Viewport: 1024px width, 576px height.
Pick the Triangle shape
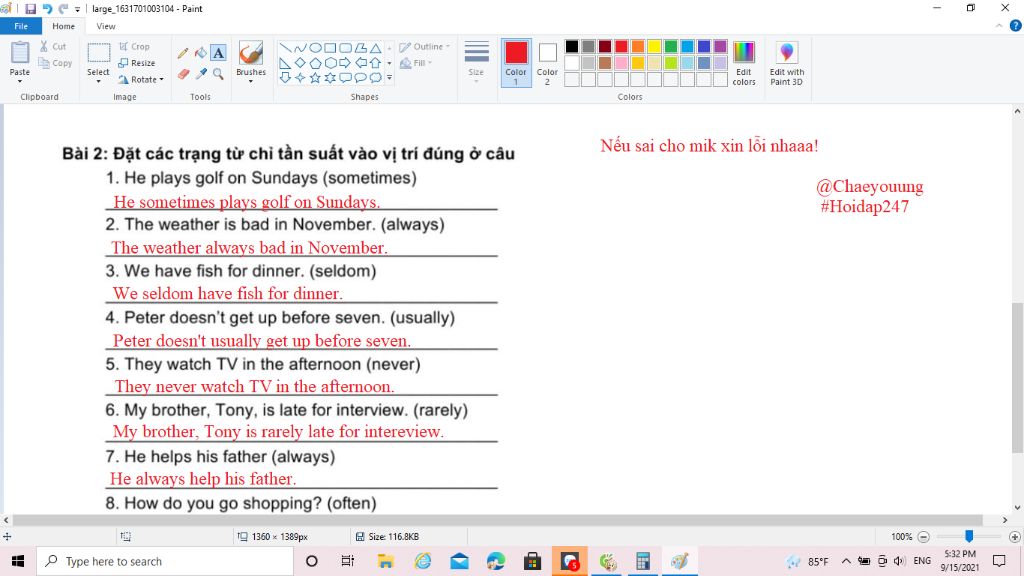click(x=376, y=48)
